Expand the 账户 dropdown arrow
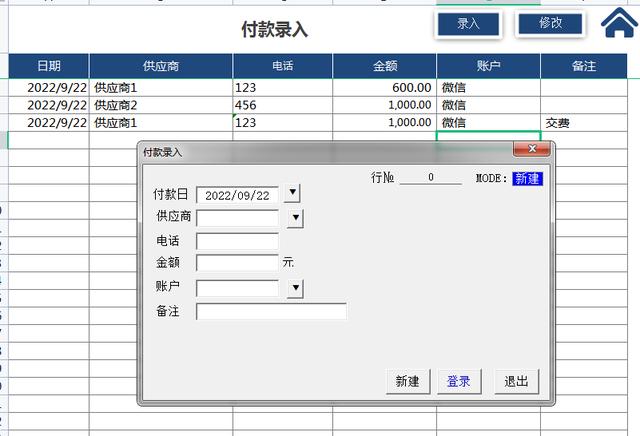 tap(296, 288)
